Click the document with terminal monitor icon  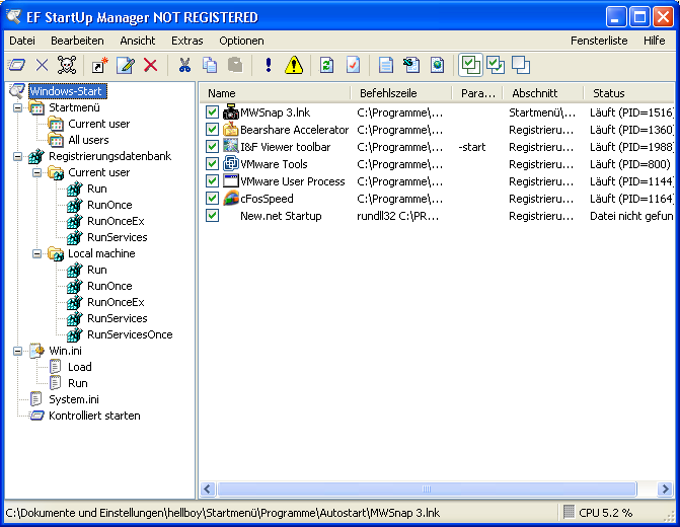[x=411, y=65]
